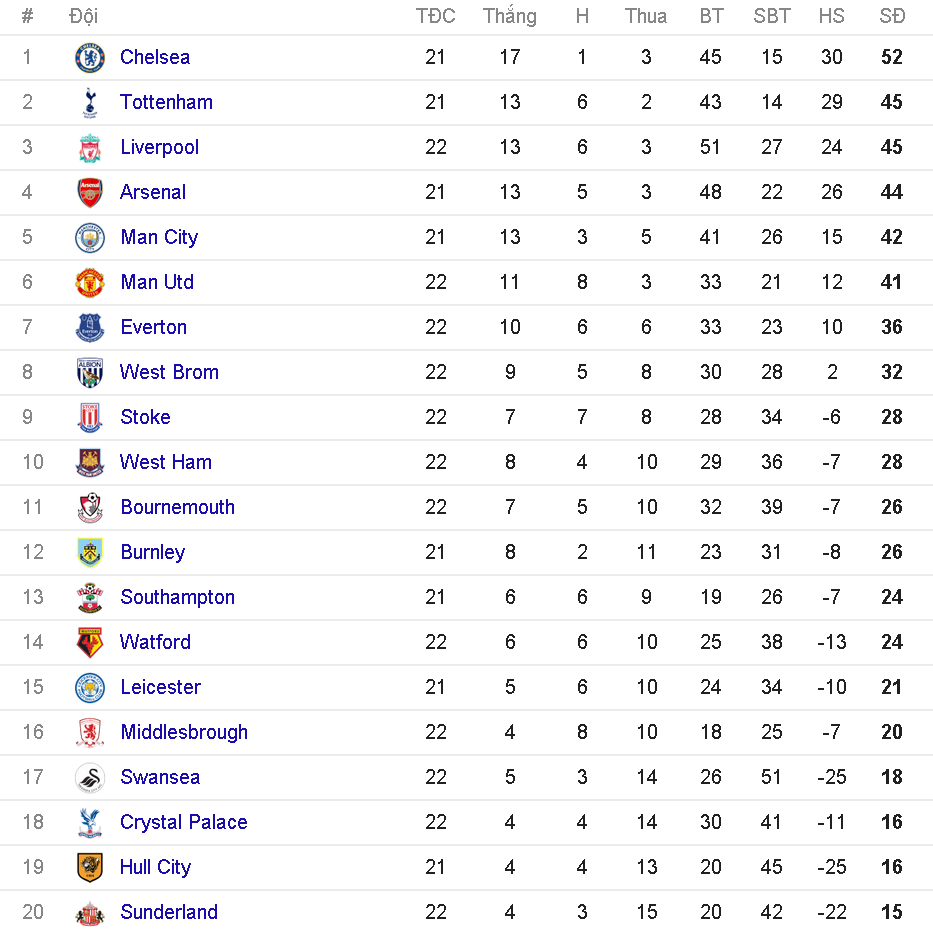Click the Man City club crest

click(90, 238)
